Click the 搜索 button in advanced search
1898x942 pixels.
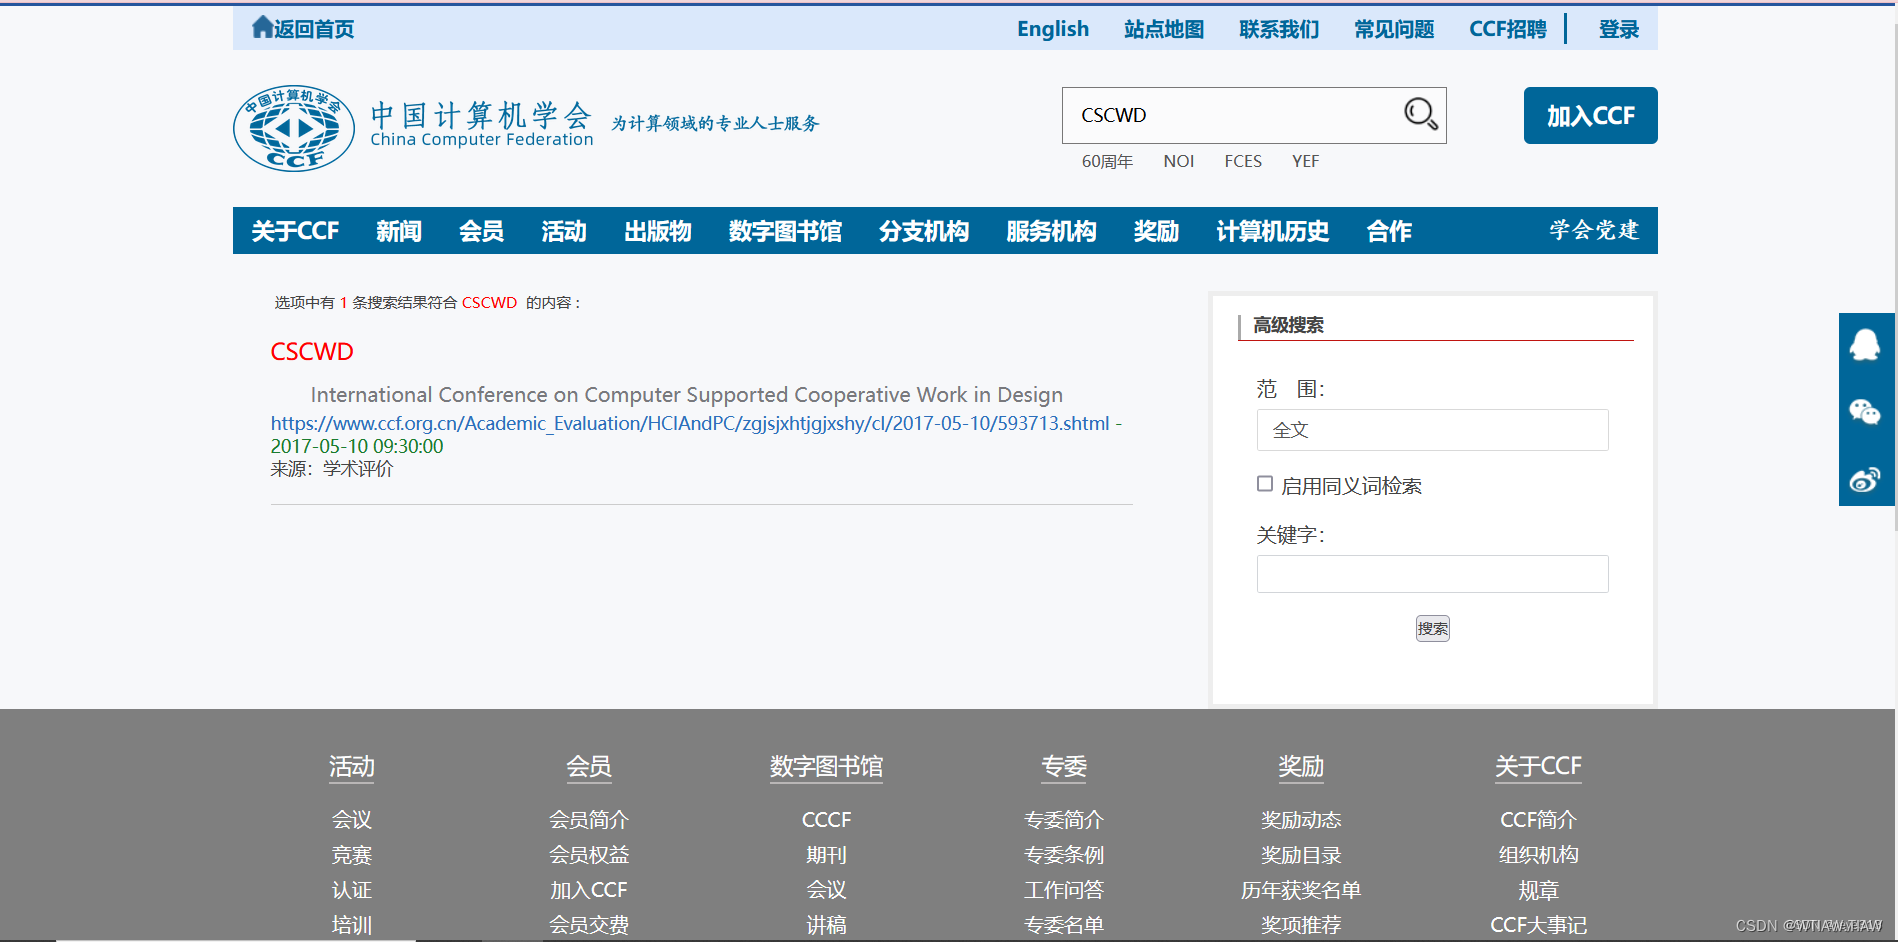tap(1432, 628)
